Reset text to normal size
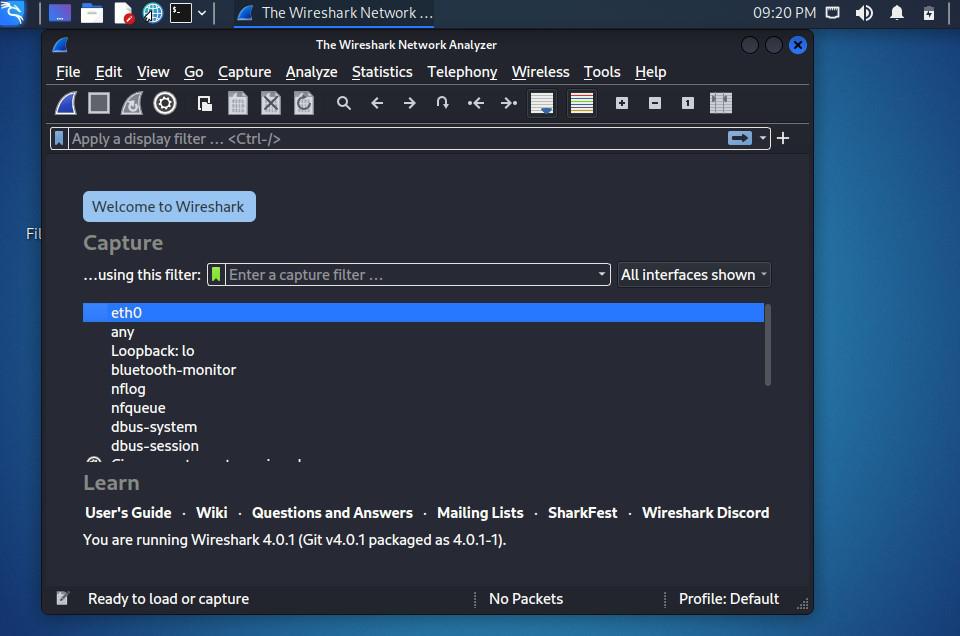Screen dimensions: 960x636 tap(688, 103)
